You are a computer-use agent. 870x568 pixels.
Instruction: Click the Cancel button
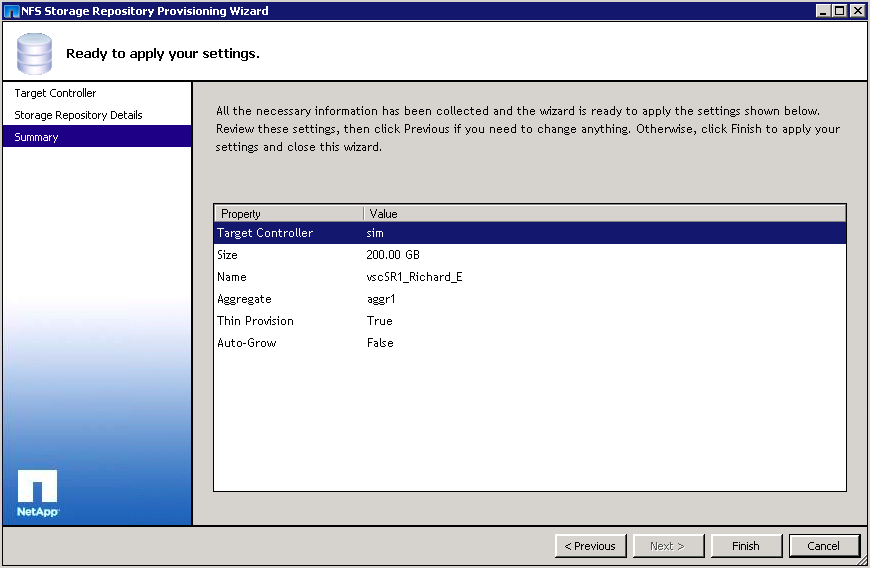click(x=823, y=546)
